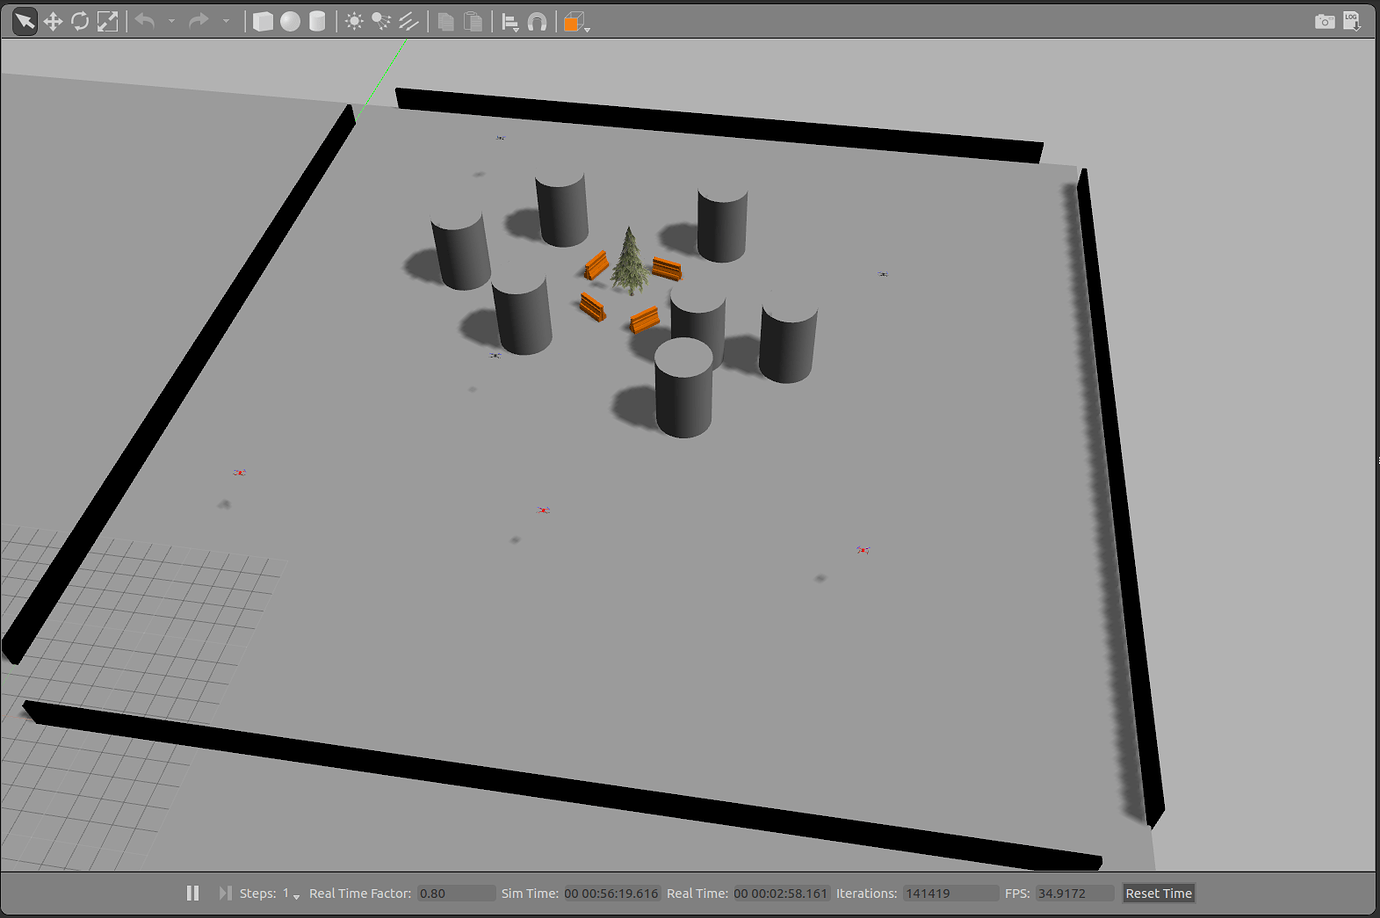
Task: Activate the Scale mode tool
Action: click(x=107, y=21)
